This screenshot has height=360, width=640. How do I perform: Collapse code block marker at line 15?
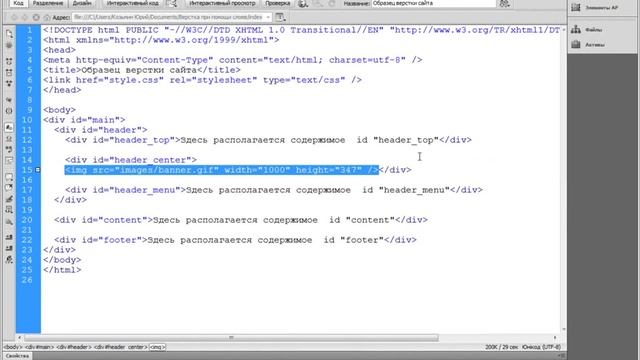[x=38, y=169]
